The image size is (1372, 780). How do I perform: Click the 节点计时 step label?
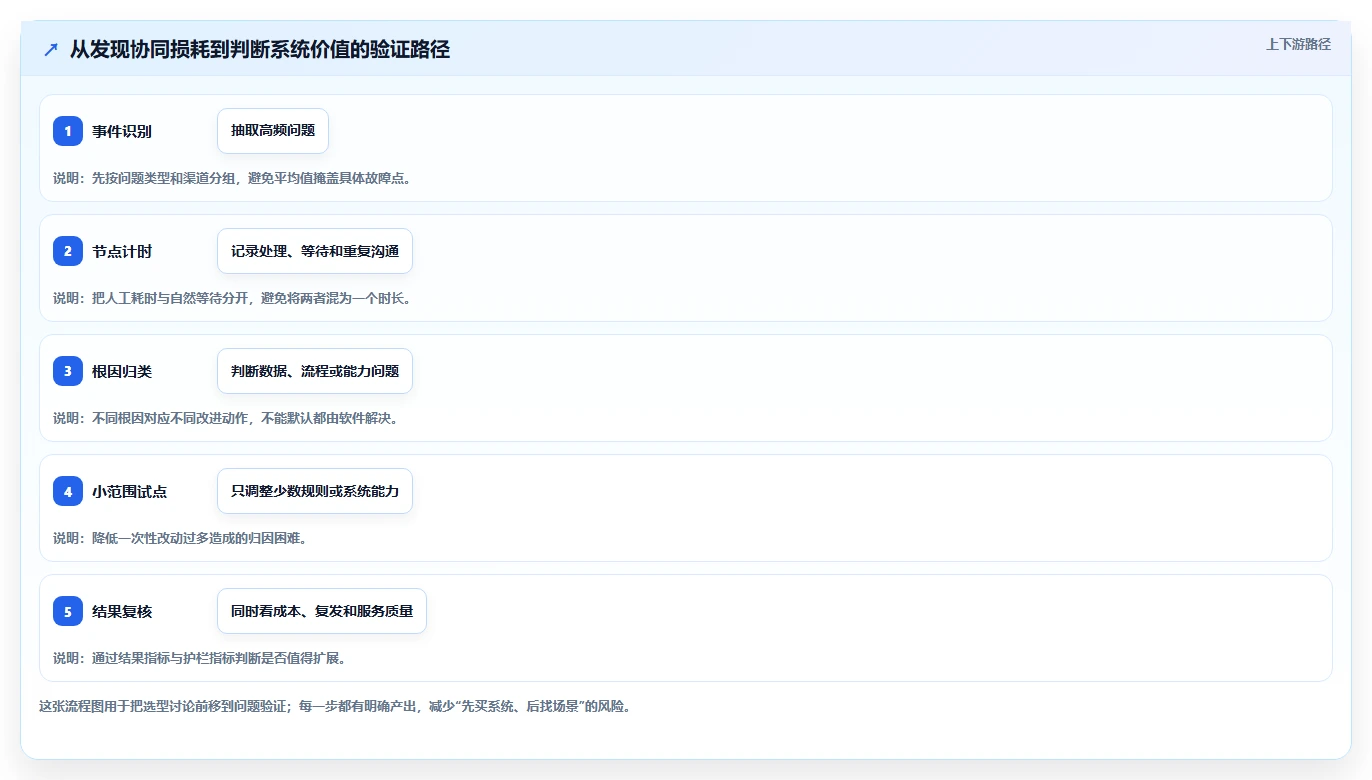click(x=122, y=251)
